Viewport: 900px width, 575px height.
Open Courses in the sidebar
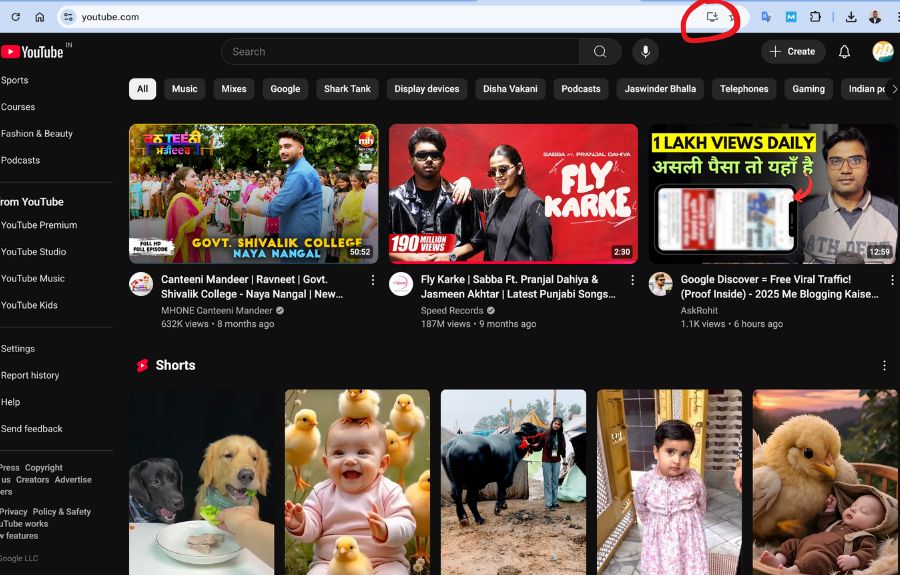[18, 107]
